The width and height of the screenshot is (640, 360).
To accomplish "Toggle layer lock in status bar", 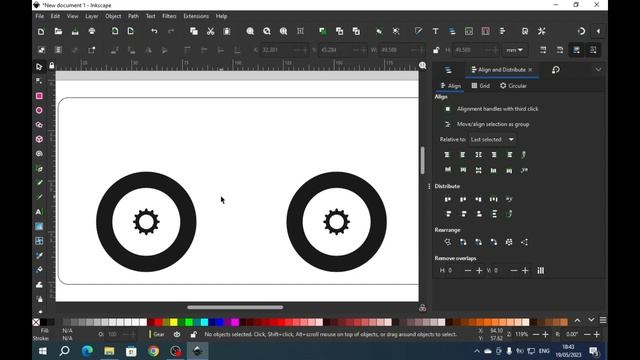I will [193, 334].
